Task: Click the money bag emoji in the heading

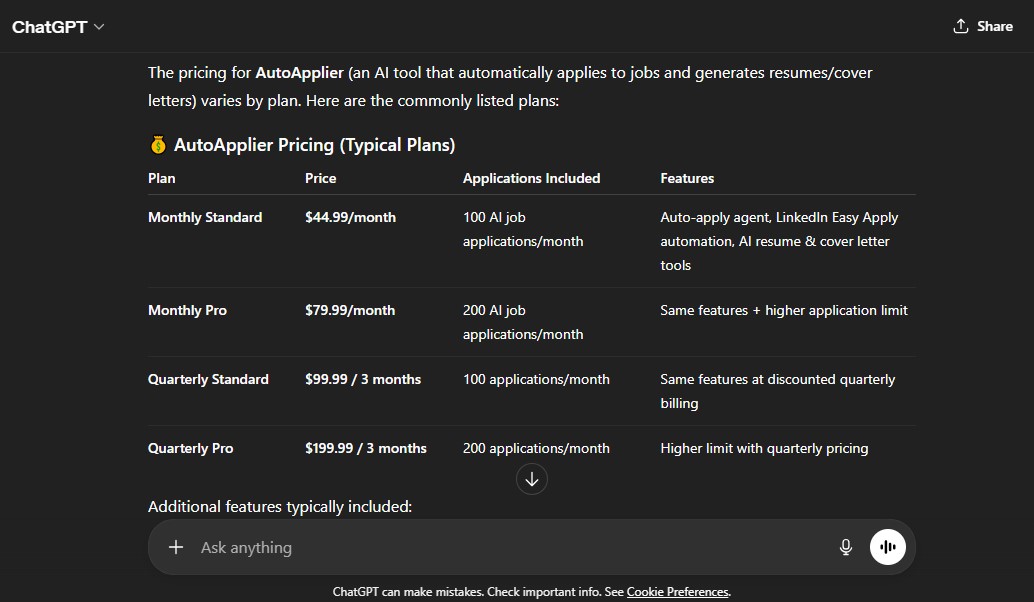Action: pyautogui.click(x=156, y=144)
